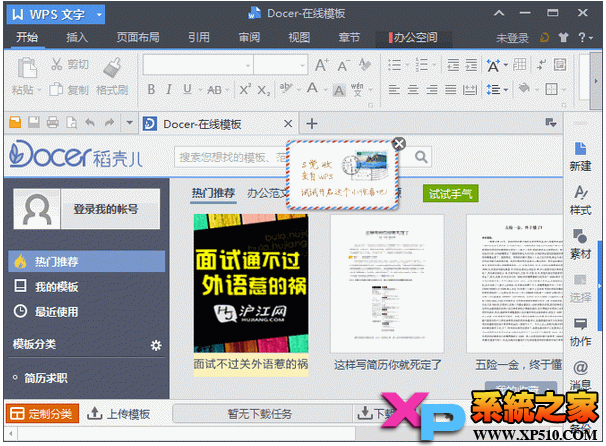
Task: Open the 办公空间 tab
Action: tap(414, 37)
